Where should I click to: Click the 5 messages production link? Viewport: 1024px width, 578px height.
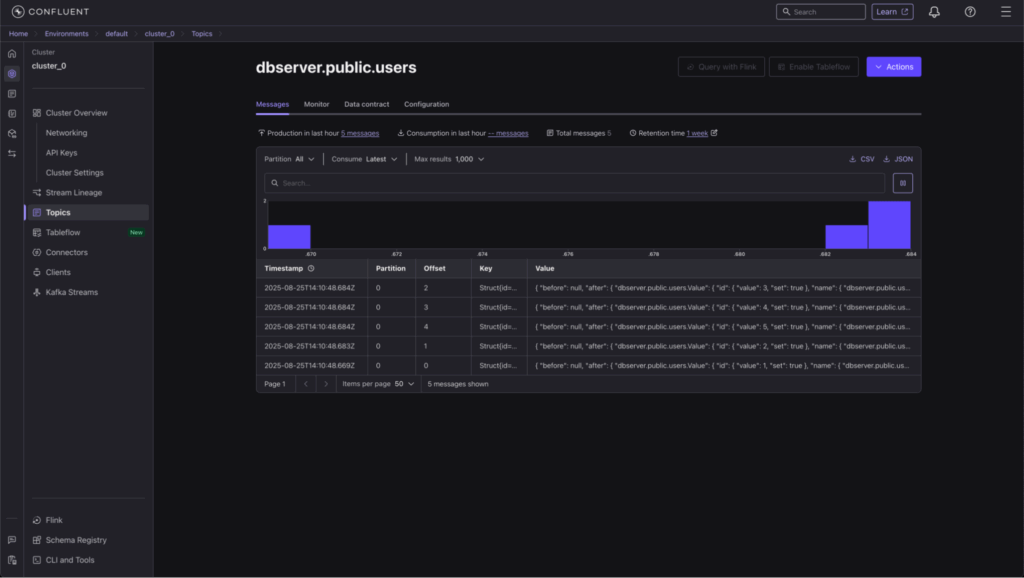tap(360, 133)
